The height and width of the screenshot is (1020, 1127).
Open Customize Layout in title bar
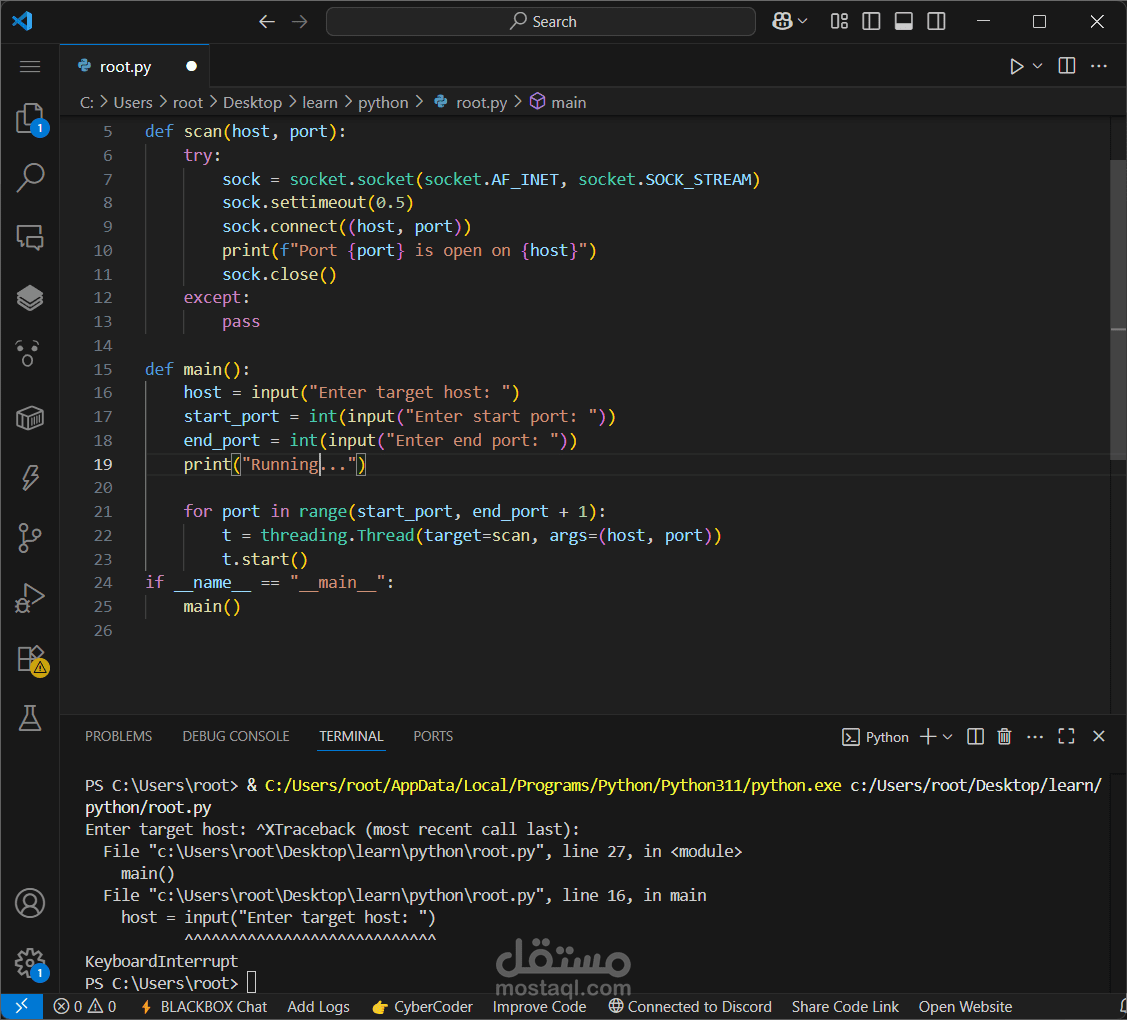click(839, 22)
